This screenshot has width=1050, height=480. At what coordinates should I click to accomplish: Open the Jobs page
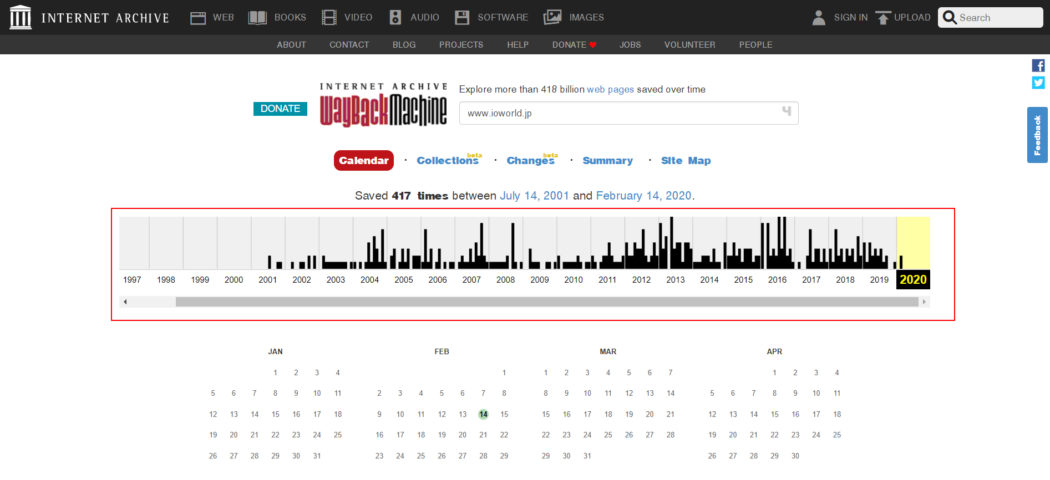pyautogui.click(x=630, y=45)
